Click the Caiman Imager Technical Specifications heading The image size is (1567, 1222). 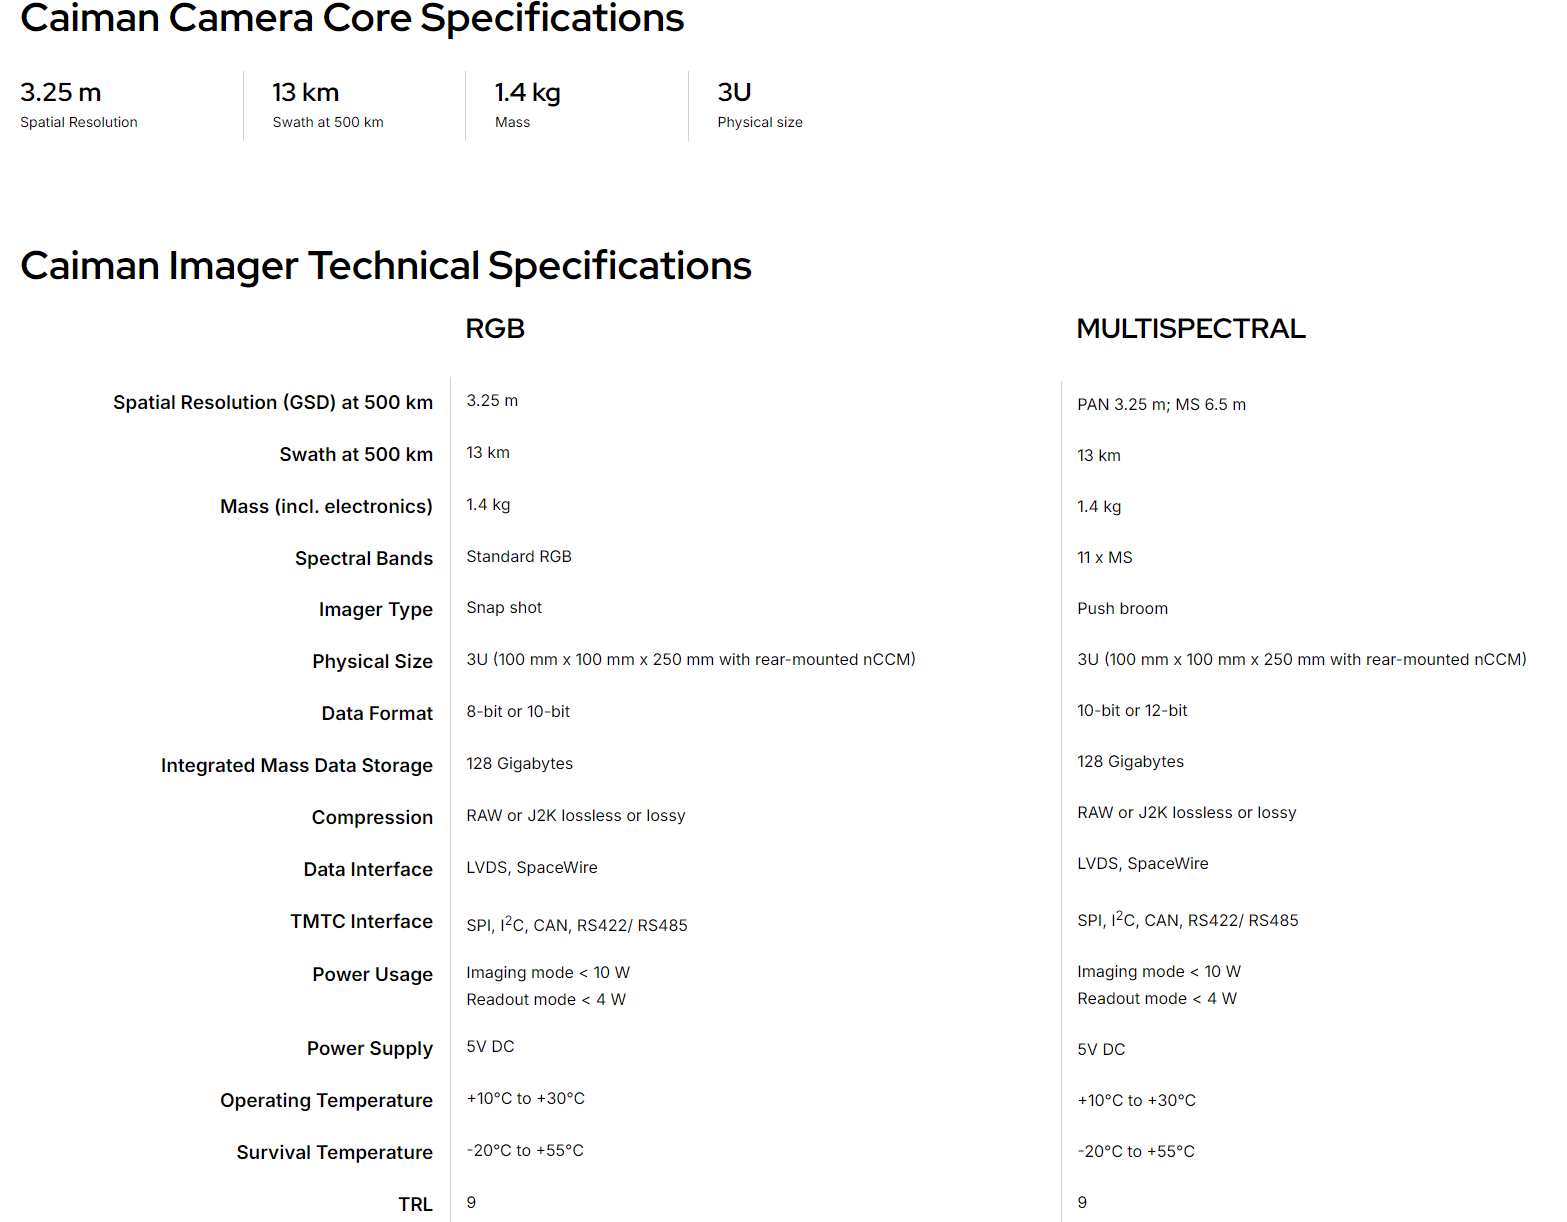pyautogui.click(x=386, y=266)
